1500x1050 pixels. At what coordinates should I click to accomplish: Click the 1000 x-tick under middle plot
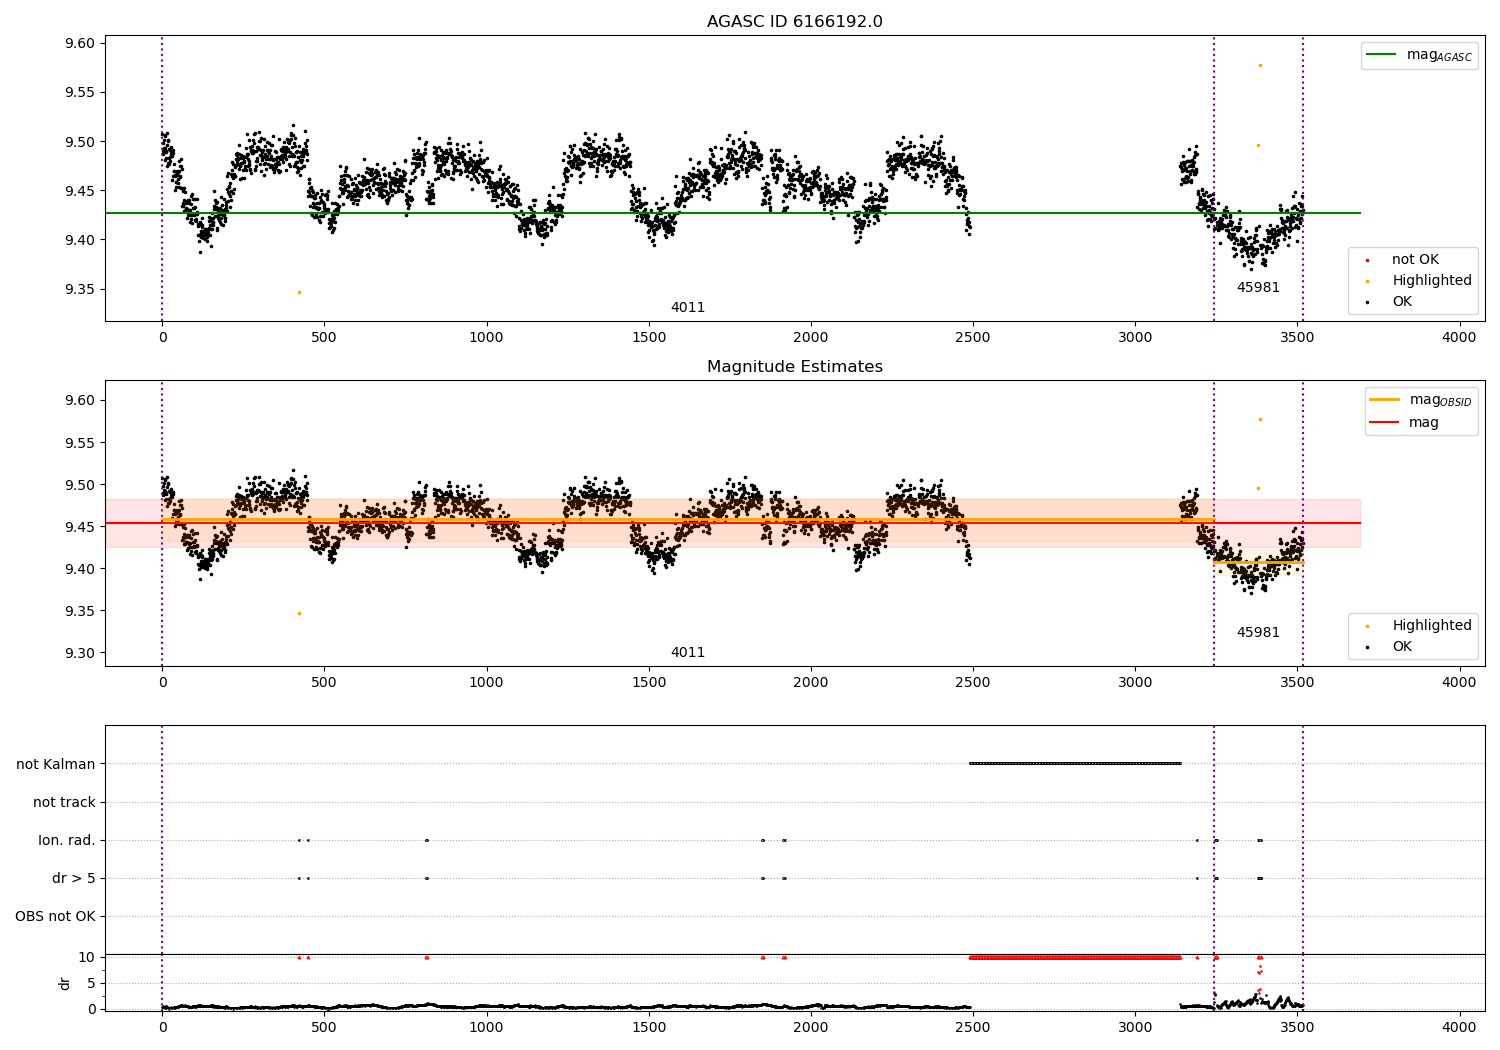[486, 683]
